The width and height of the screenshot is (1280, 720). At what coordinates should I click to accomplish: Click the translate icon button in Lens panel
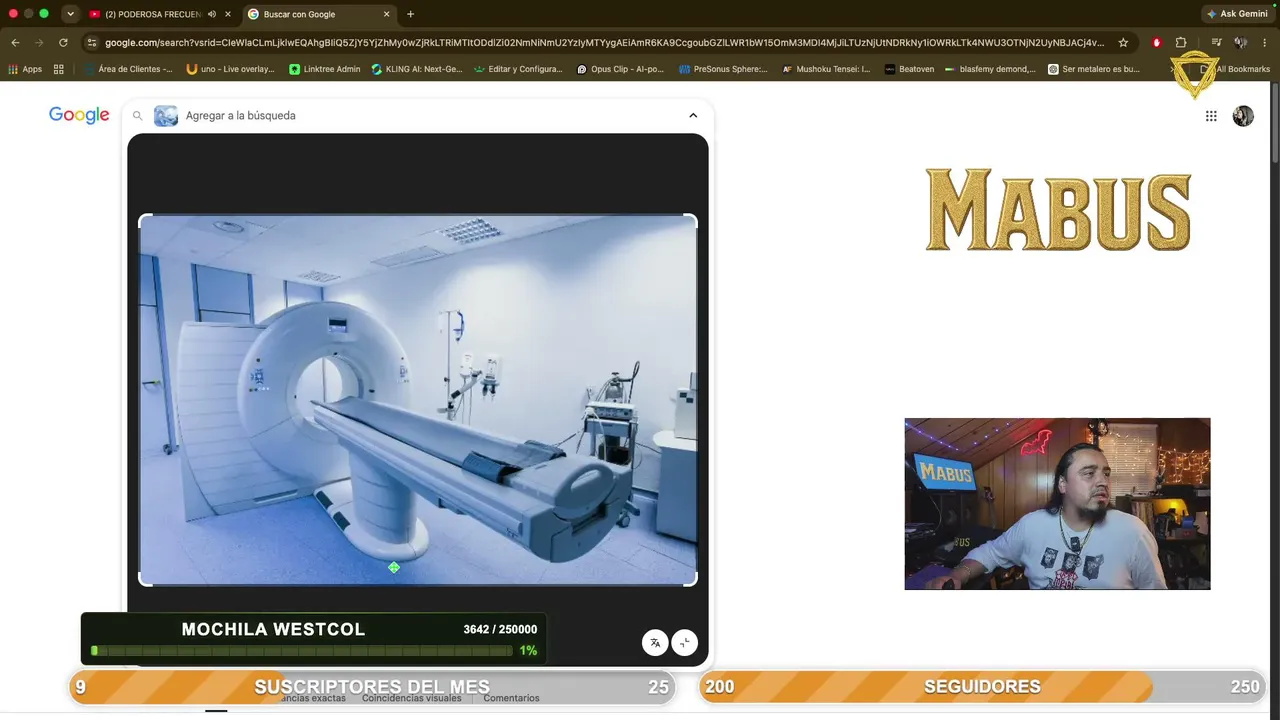point(654,643)
